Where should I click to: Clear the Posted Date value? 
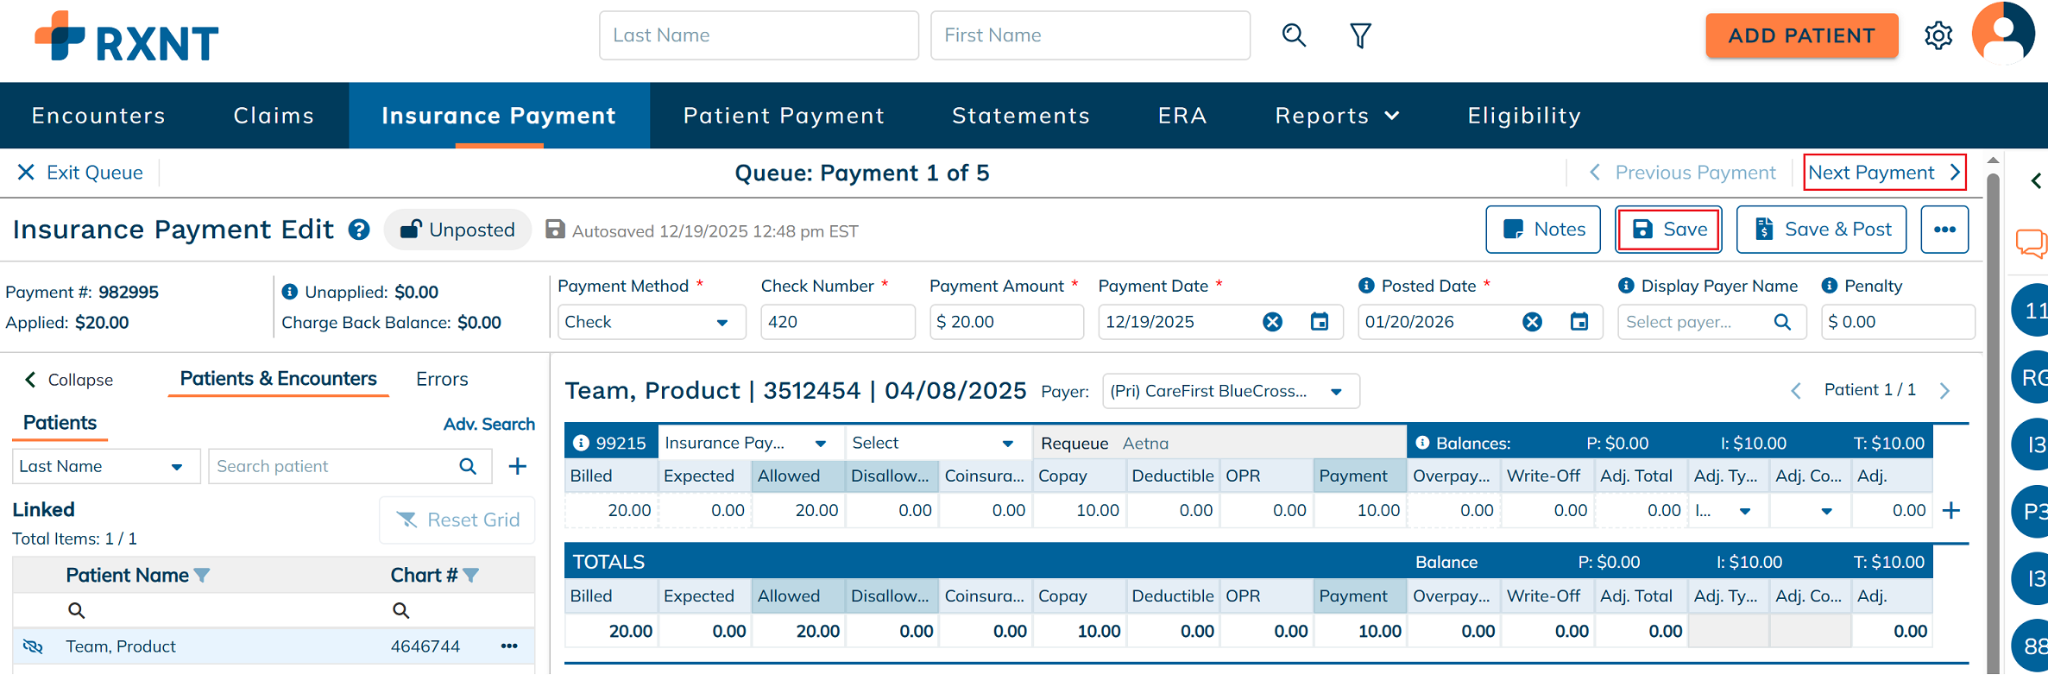(1532, 322)
